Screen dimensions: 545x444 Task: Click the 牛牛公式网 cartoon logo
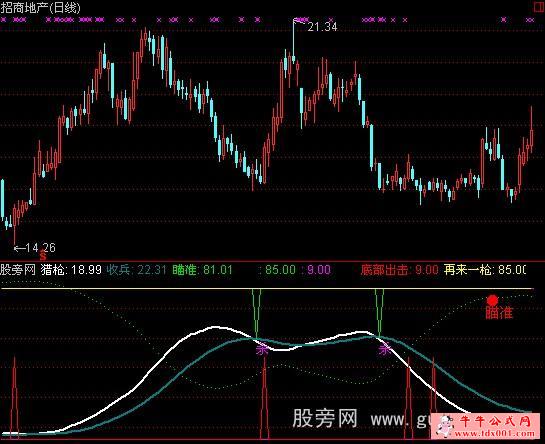click(x=445, y=425)
